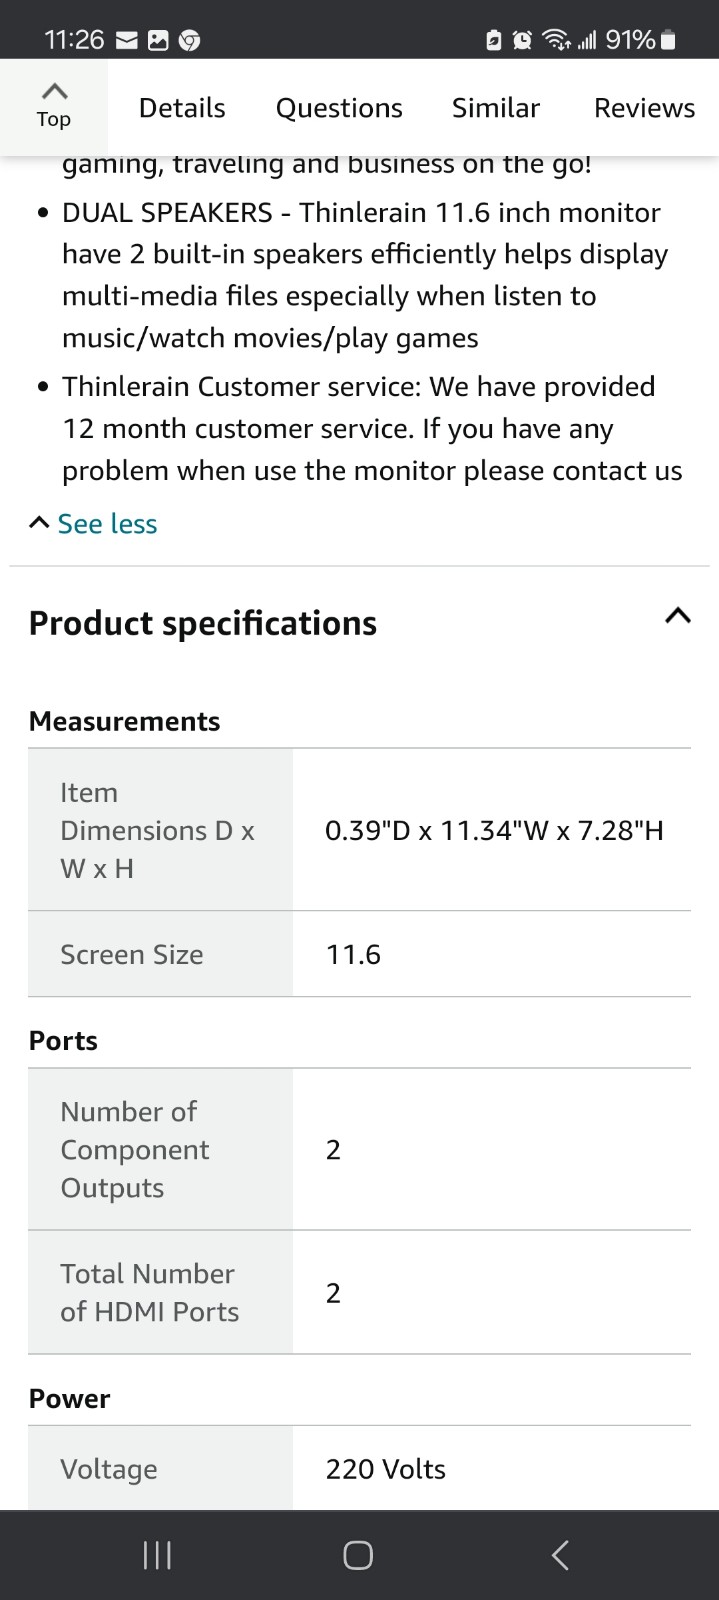Tap the alarm clock status icon

coord(522,40)
